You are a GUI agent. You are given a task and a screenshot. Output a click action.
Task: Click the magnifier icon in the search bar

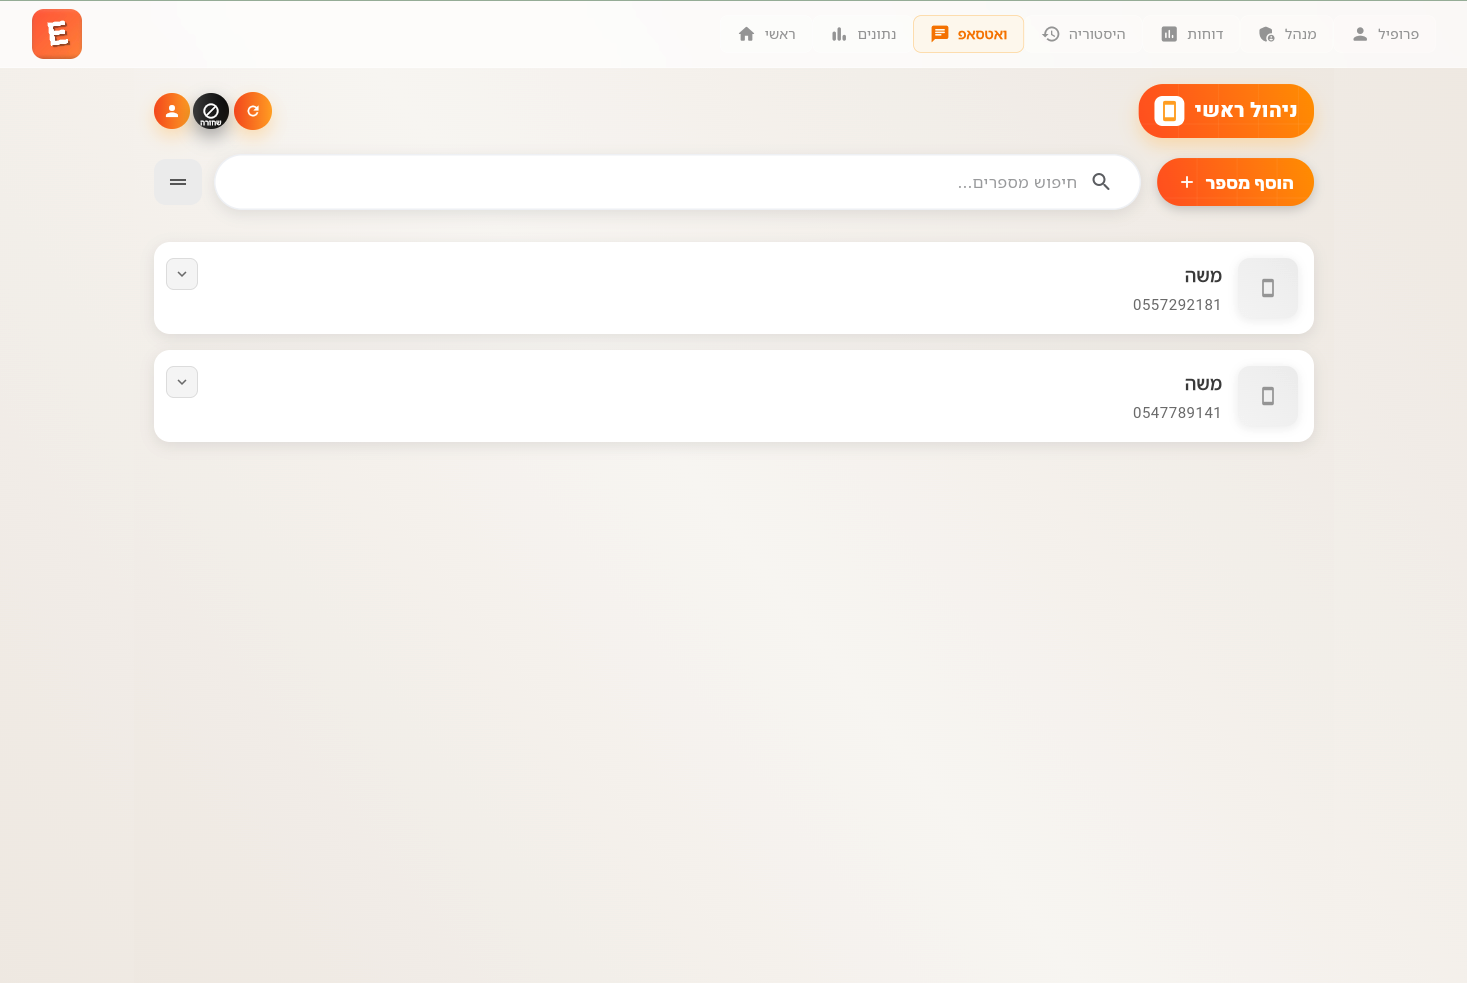(1101, 182)
